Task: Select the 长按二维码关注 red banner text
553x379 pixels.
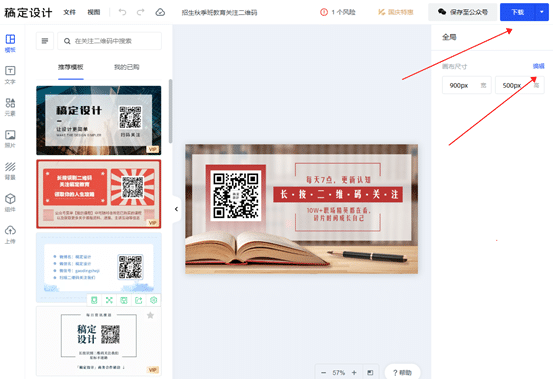Action: click(x=338, y=194)
